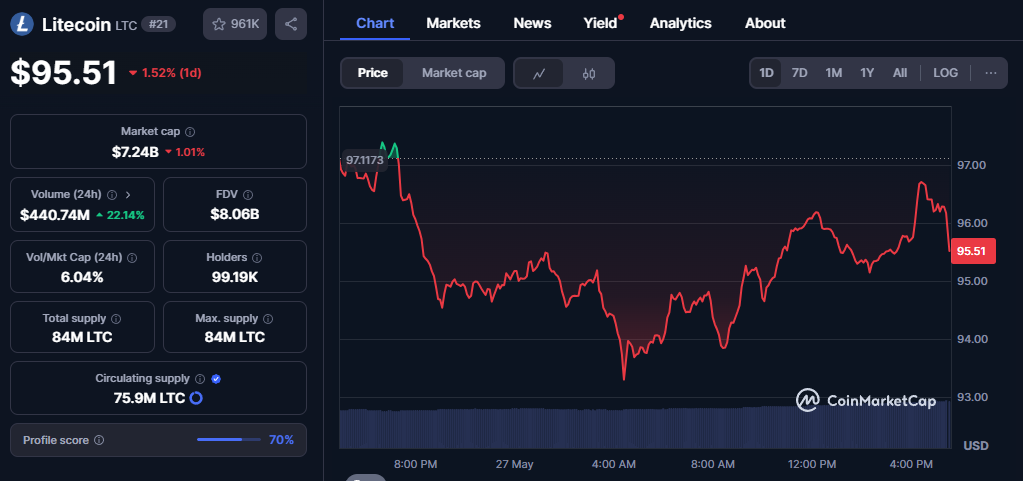Click the 8:00 PM time axis label
Screen dimensions: 1023x481
pyautogui.click(x=416, y=464)
